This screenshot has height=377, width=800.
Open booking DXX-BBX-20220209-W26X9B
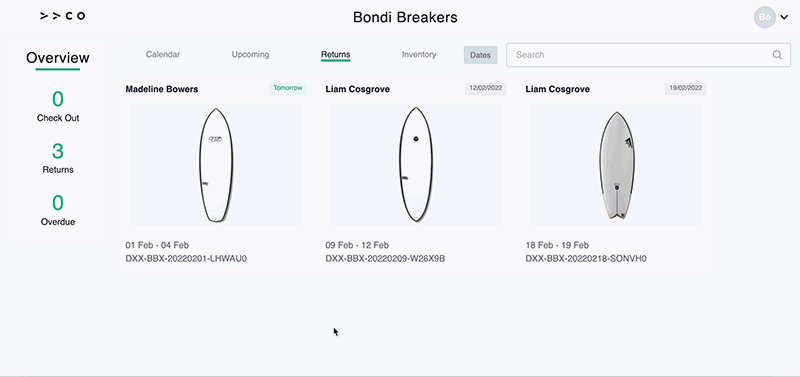pos(385,259)
